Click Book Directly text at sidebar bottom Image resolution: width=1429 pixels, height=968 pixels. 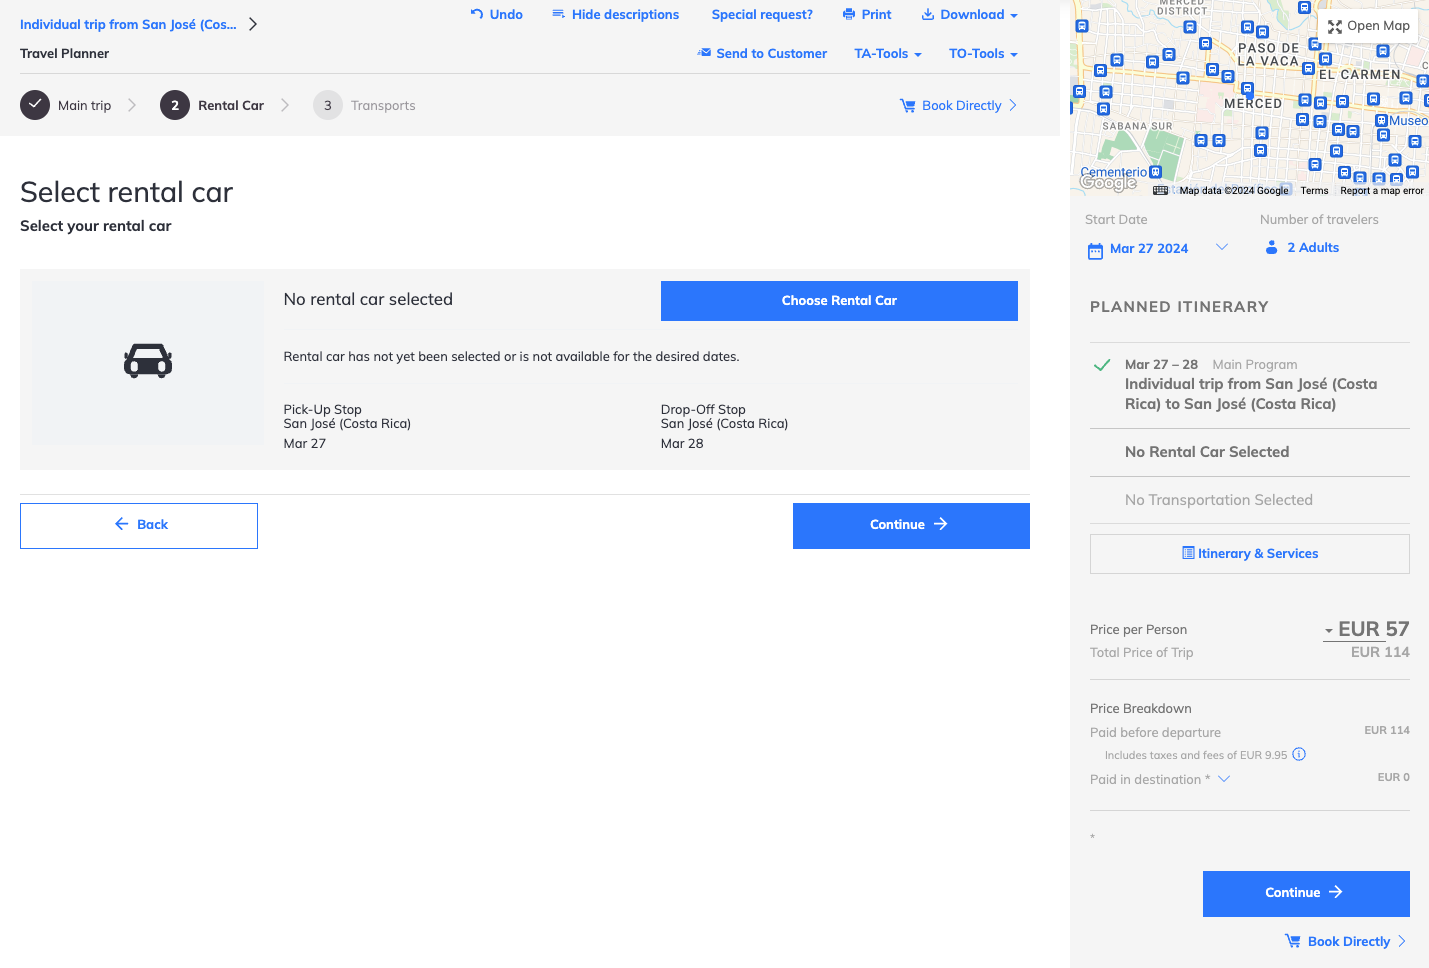coord(1349,941)
